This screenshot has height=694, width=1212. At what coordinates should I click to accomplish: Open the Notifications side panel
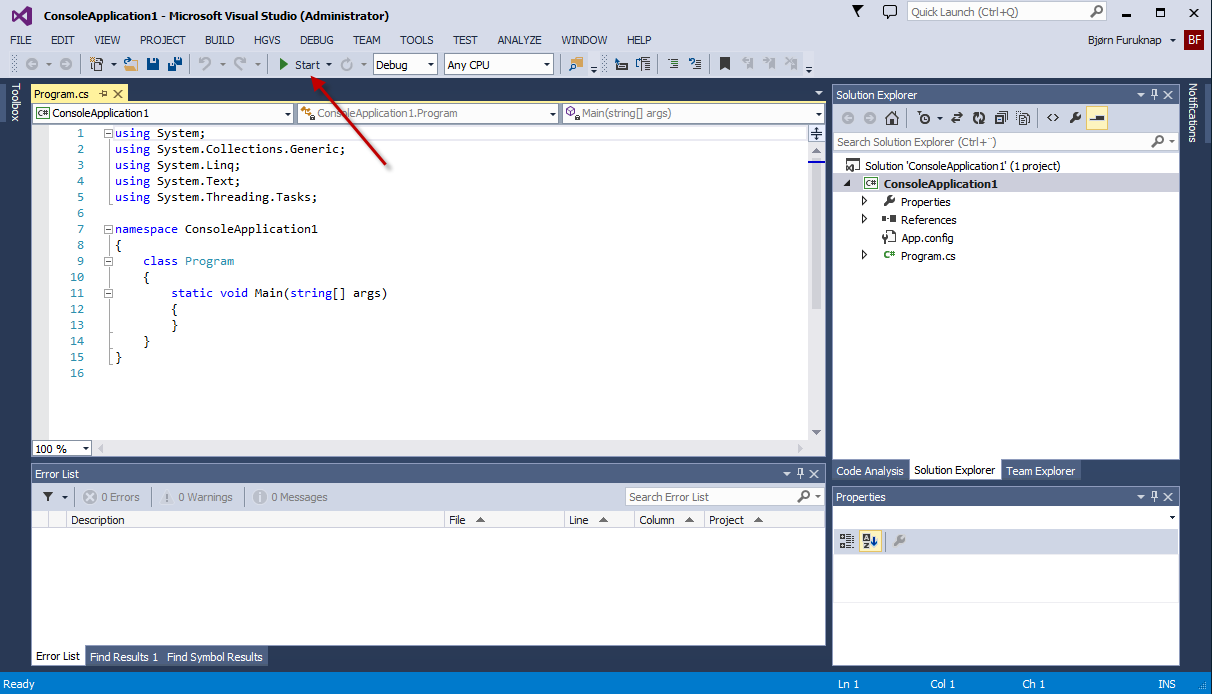1192,113
